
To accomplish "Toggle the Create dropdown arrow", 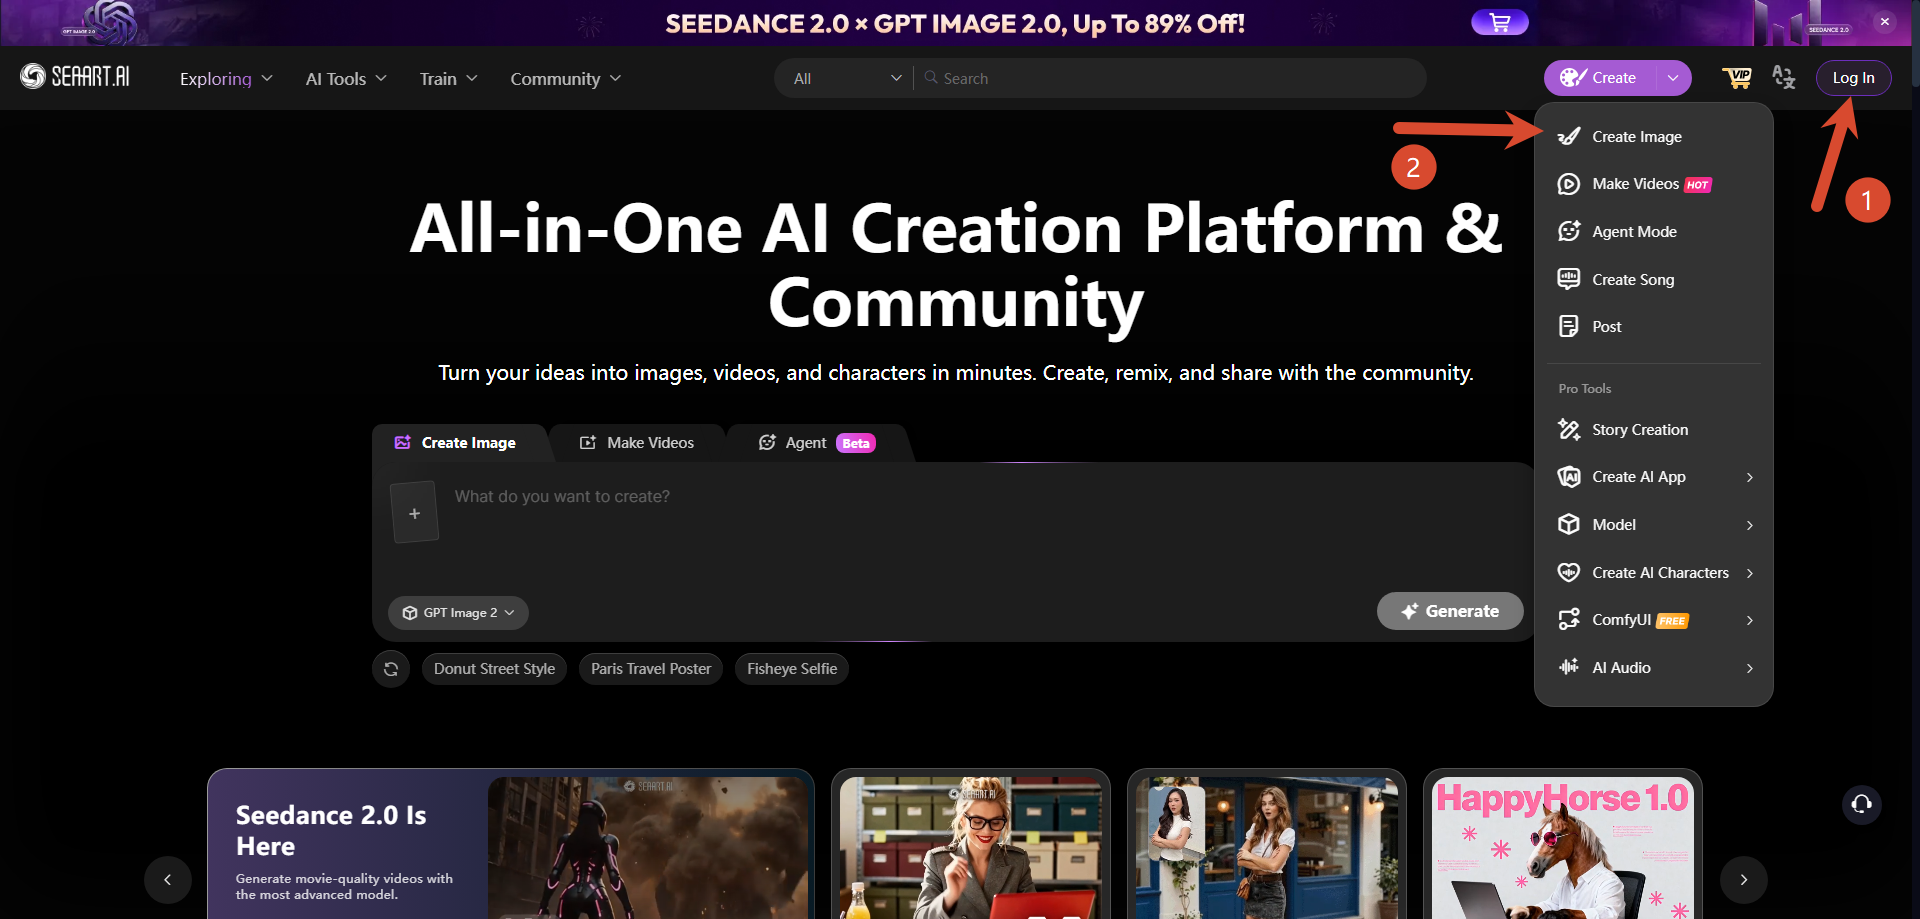I will (1673, 78).
